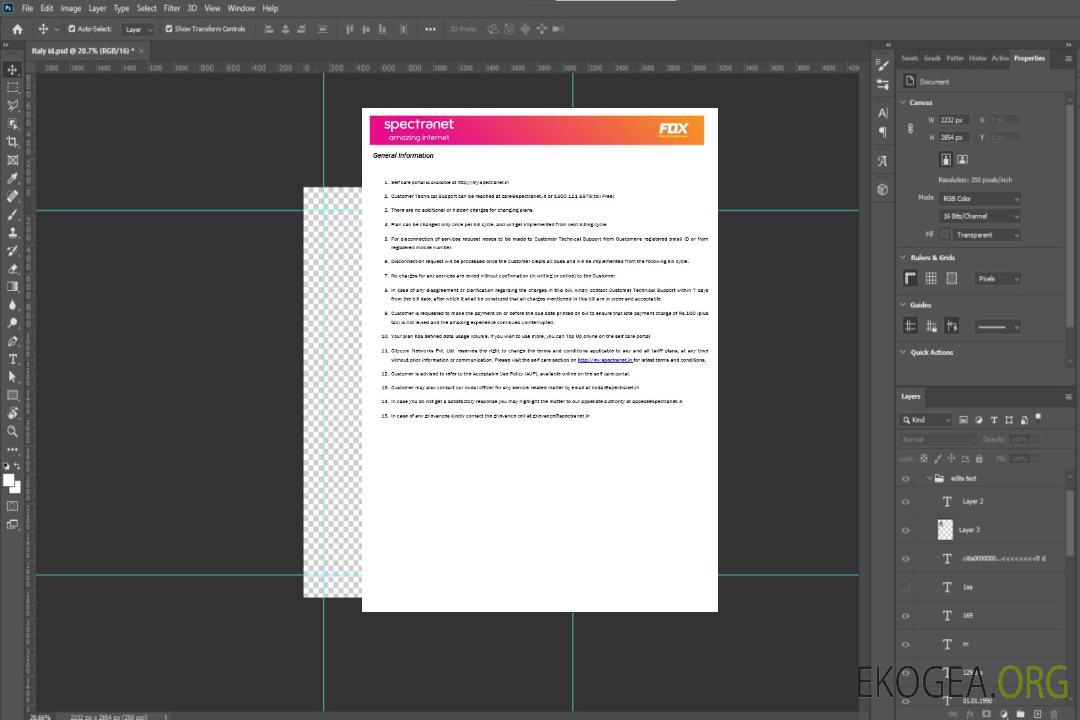Select the Clone Stamp tool
1080x720 pixels.
pos(12,233)
